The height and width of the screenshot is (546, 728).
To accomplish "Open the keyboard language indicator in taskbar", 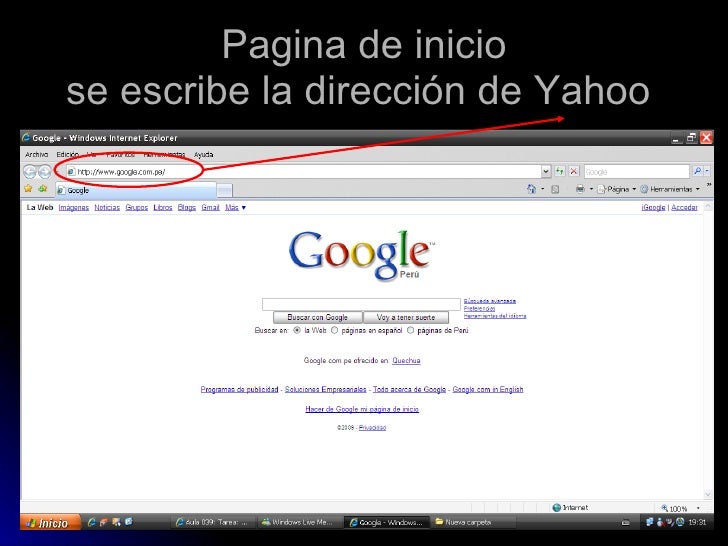I will coord(625,522).
